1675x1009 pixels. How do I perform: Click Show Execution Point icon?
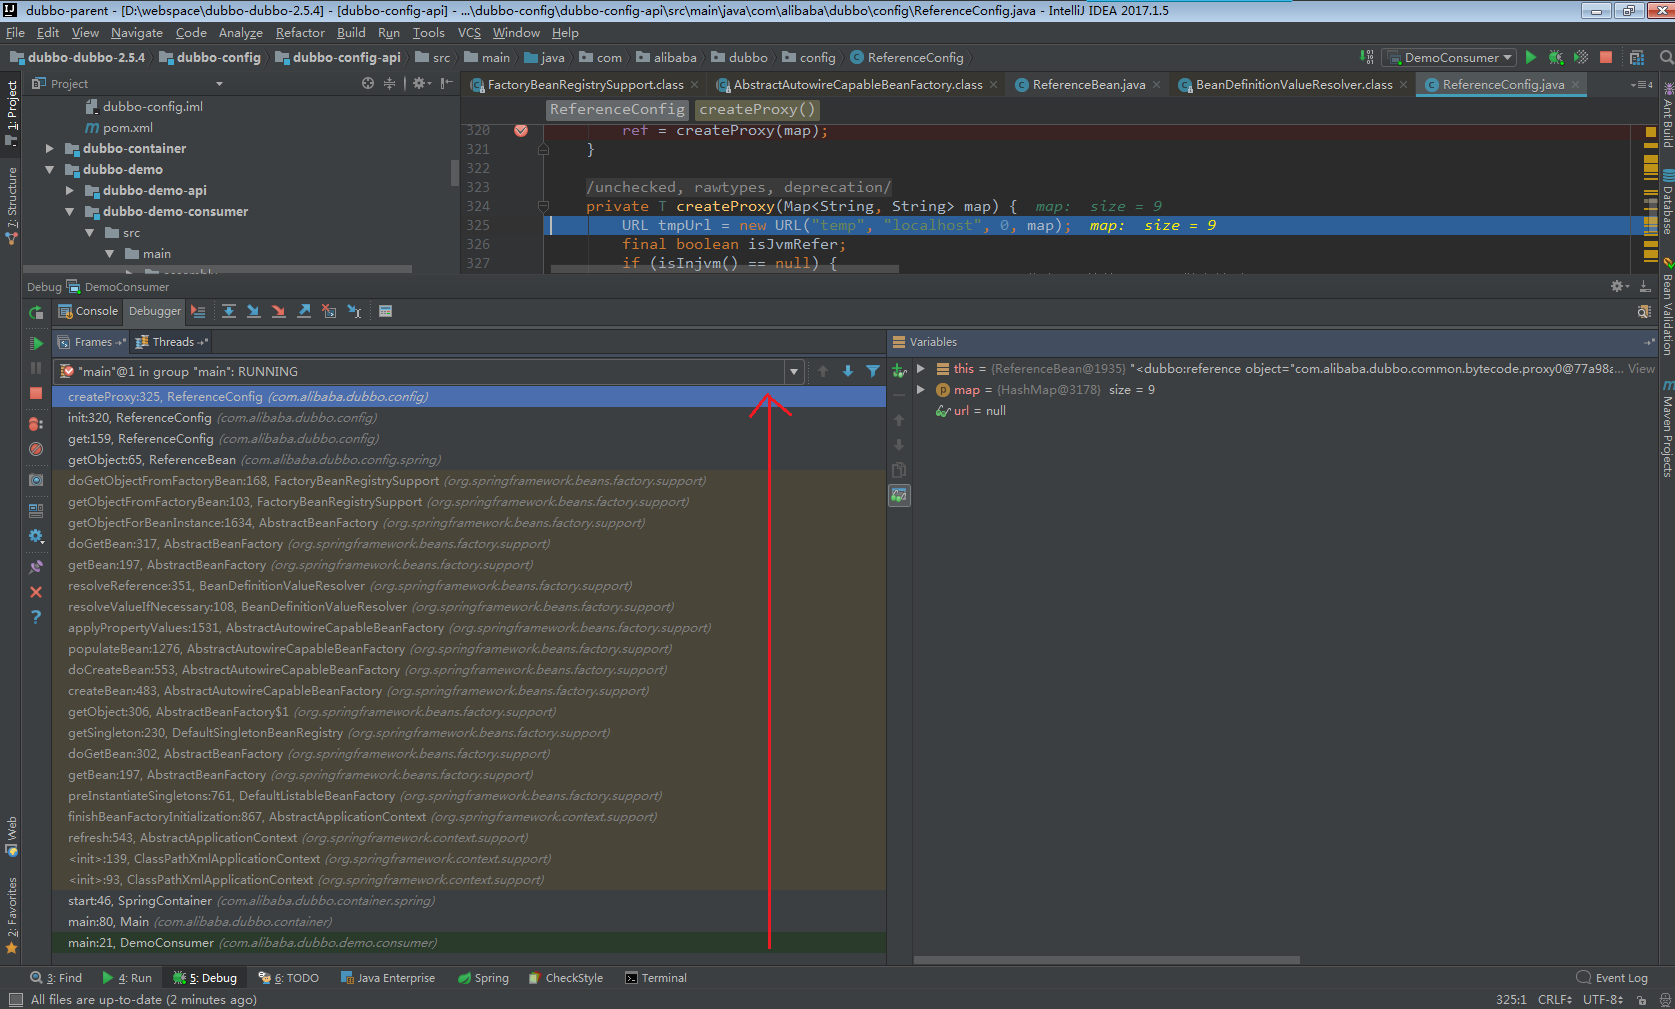click(198, 312)
